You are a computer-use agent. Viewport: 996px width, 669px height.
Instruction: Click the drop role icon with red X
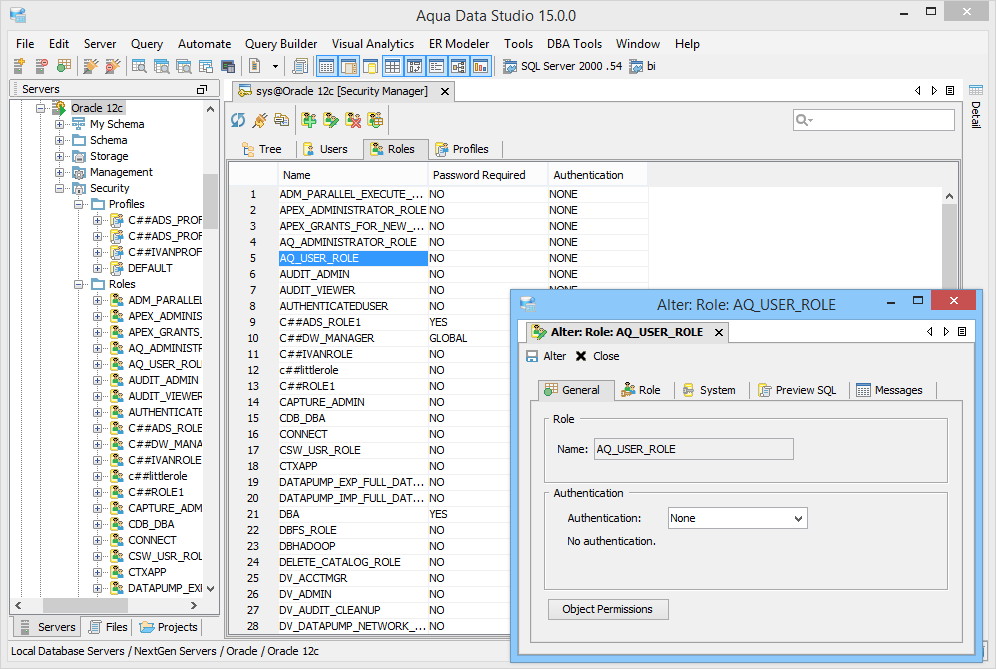click(x=353, y=120)
